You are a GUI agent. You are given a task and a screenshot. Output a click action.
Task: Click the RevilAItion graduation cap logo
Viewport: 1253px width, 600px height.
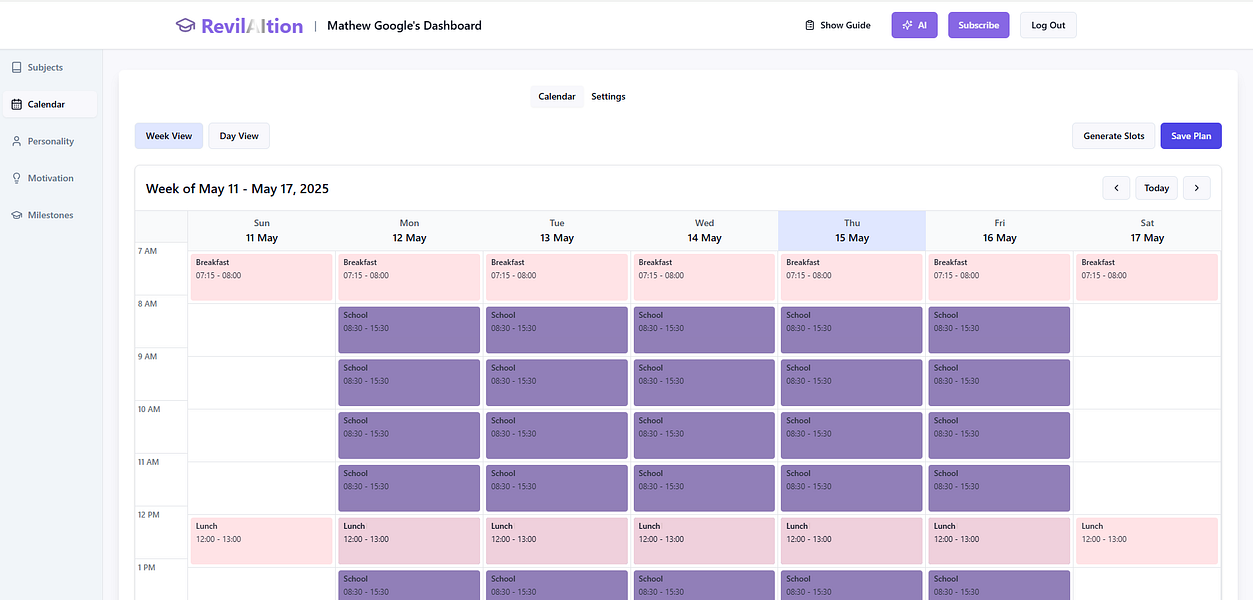tap(185, 26)
